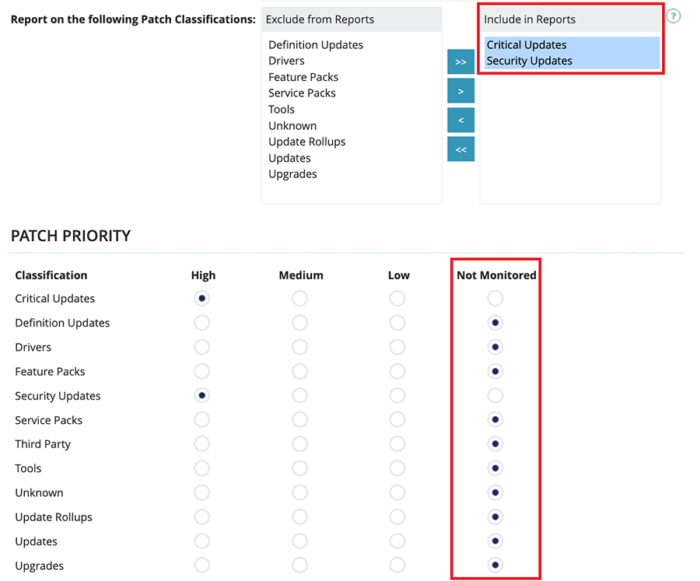Select Feature Packs in the Exclude list

pyautogui.click(x=303, y=77)
